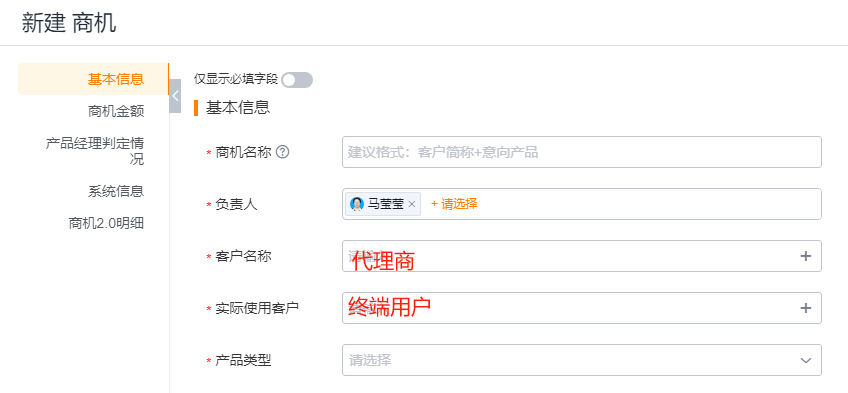Click 马莹莹's avatar in the 负责人 field
The width and height of the screenshot is (848, 393).
[356, 204]
